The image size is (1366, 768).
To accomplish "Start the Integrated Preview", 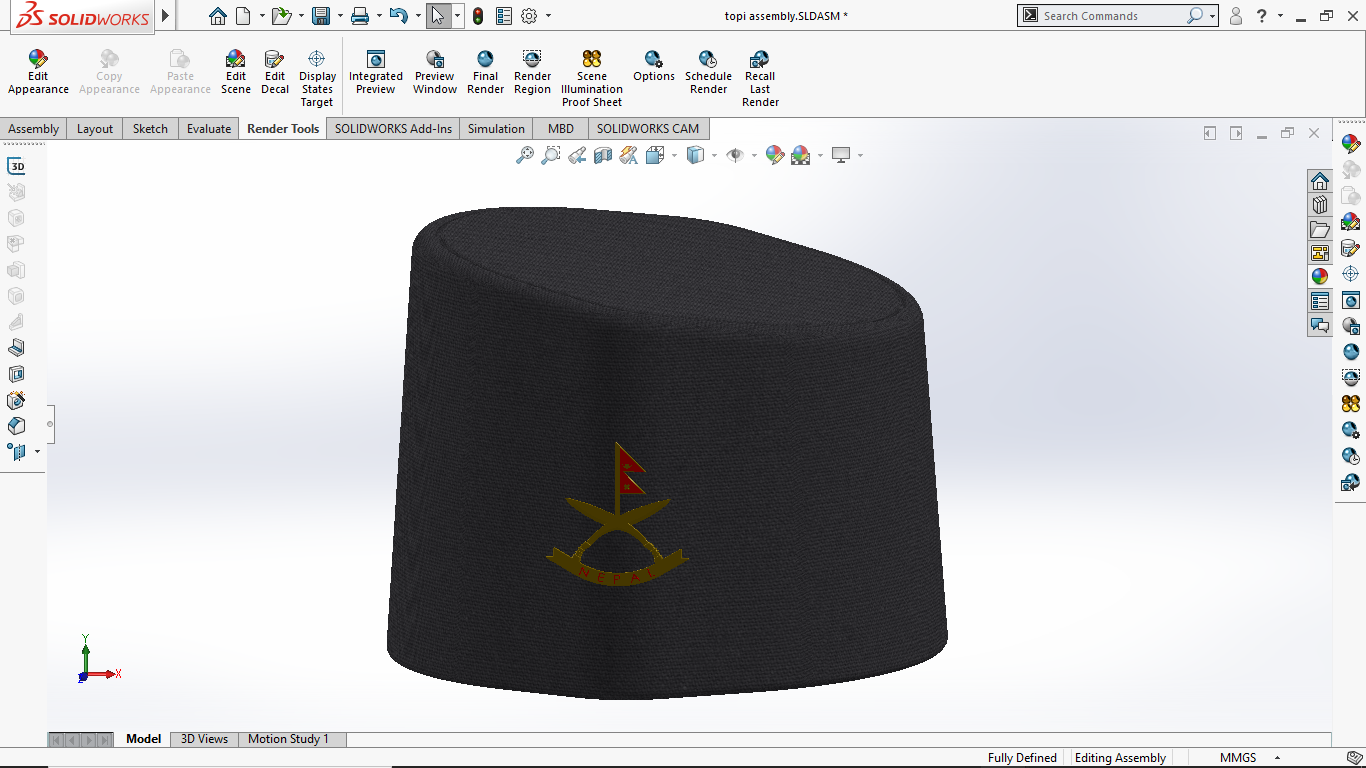I will 376,73.
